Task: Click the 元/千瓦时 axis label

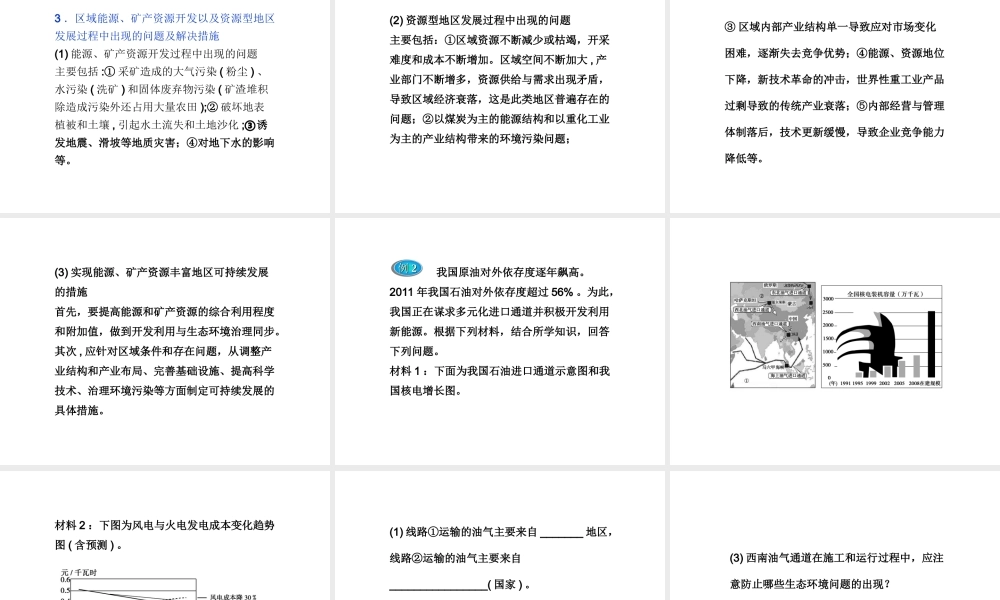Action: [x=78, y=572]
